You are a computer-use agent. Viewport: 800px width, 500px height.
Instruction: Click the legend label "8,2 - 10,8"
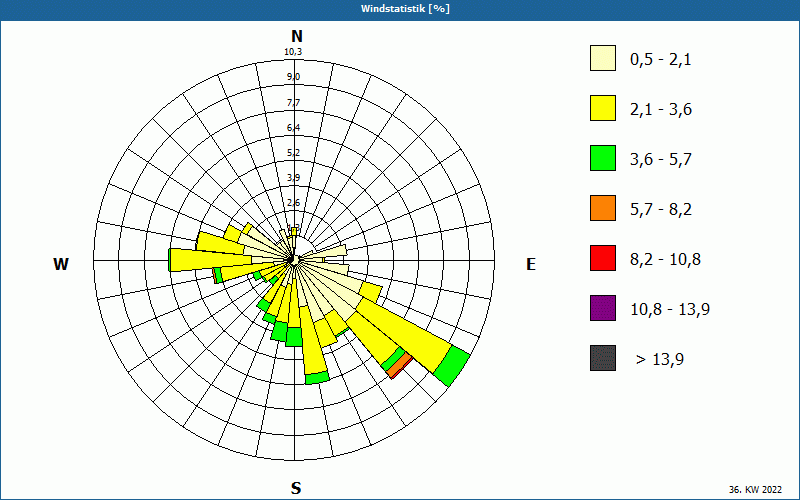[x=665, y=260]
